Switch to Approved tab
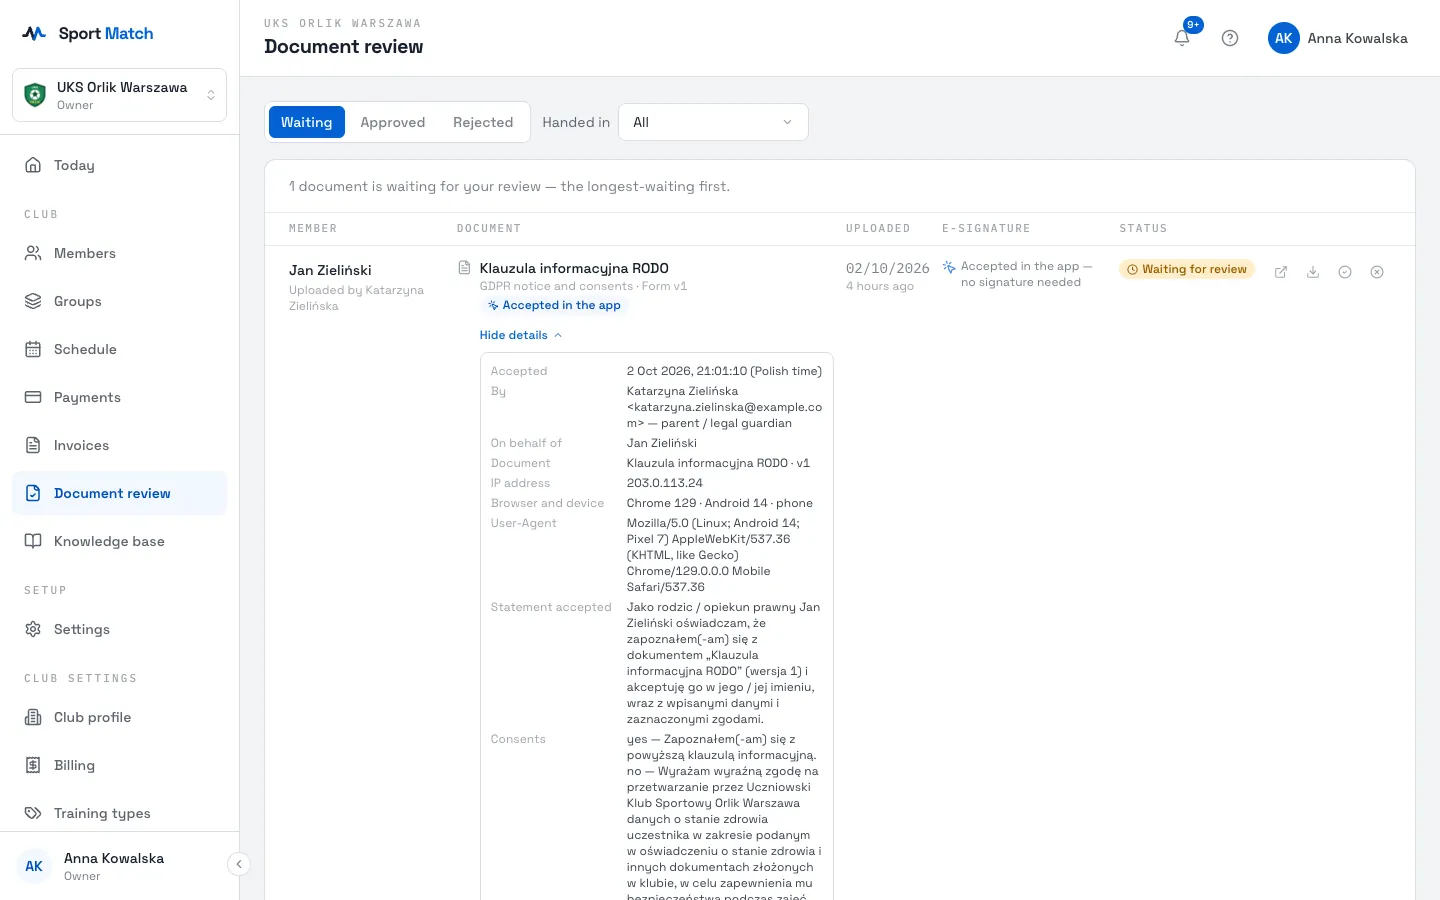Image resolution: width=1440 pixels, height=900 pixels. coord(392,122)
